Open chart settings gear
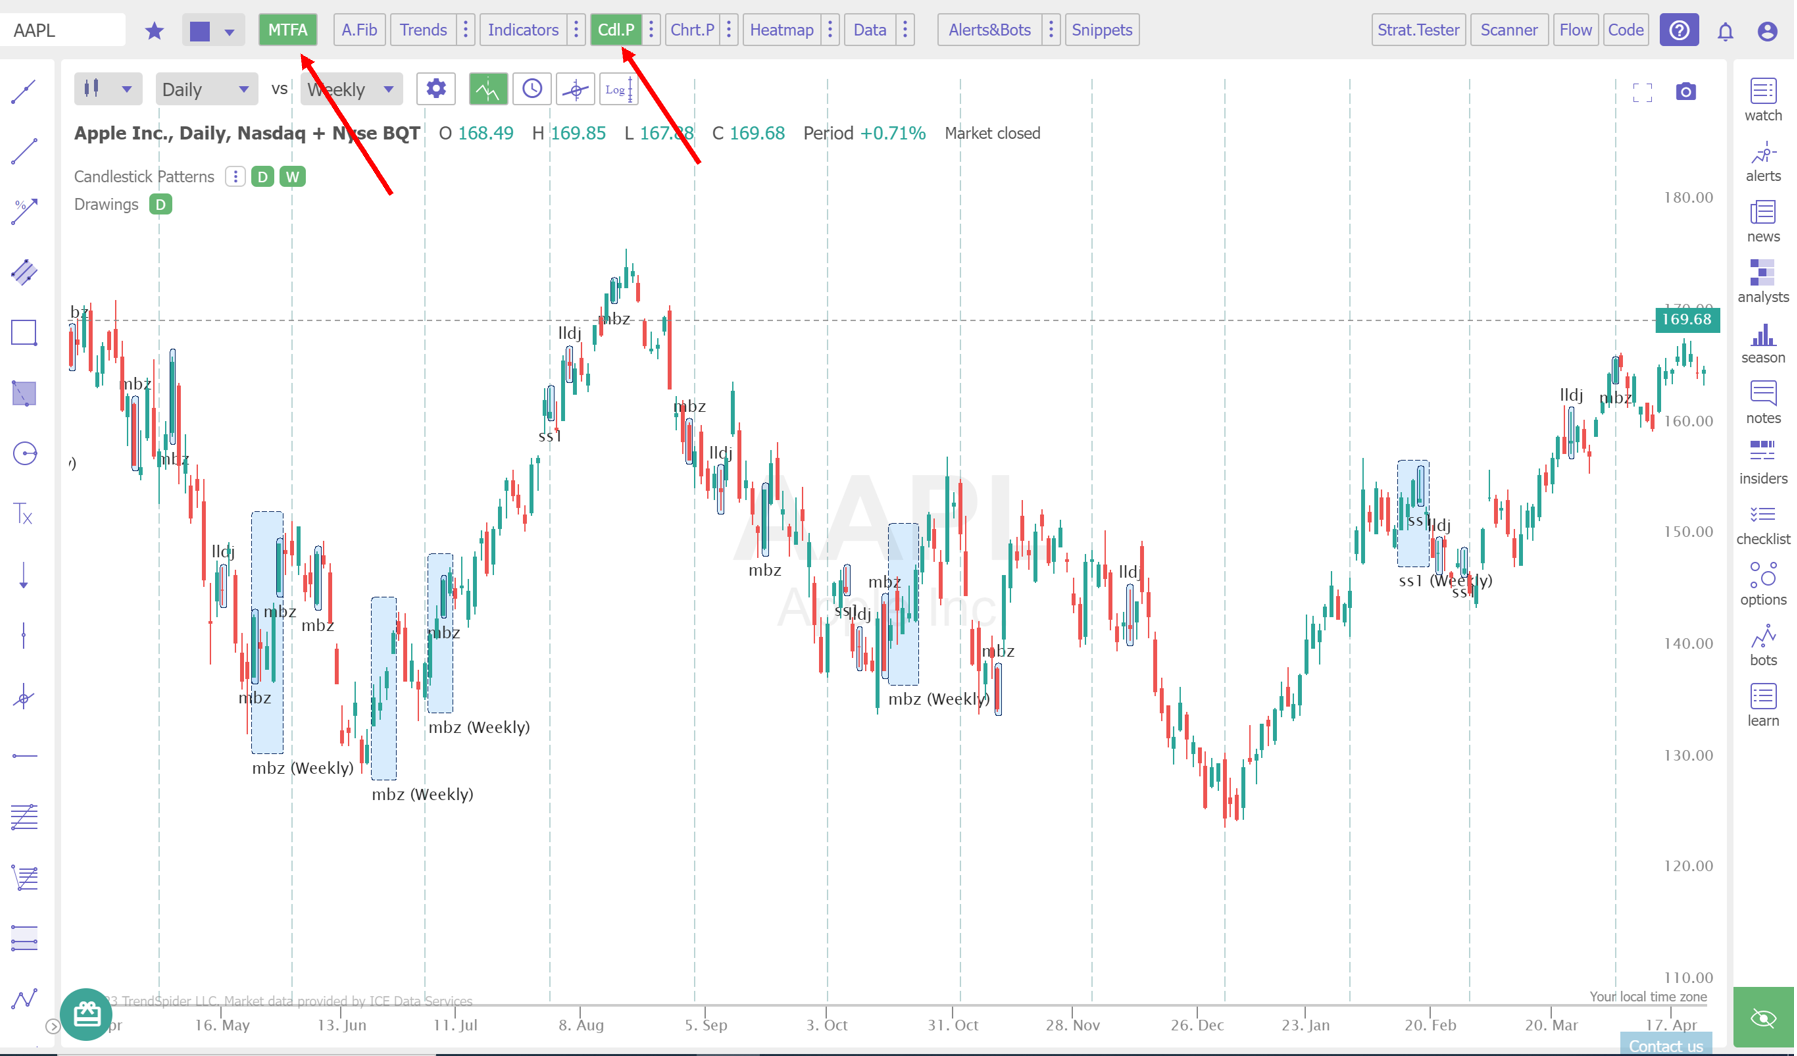This screenshot has width=1797, height=1056. pos(436,89)
